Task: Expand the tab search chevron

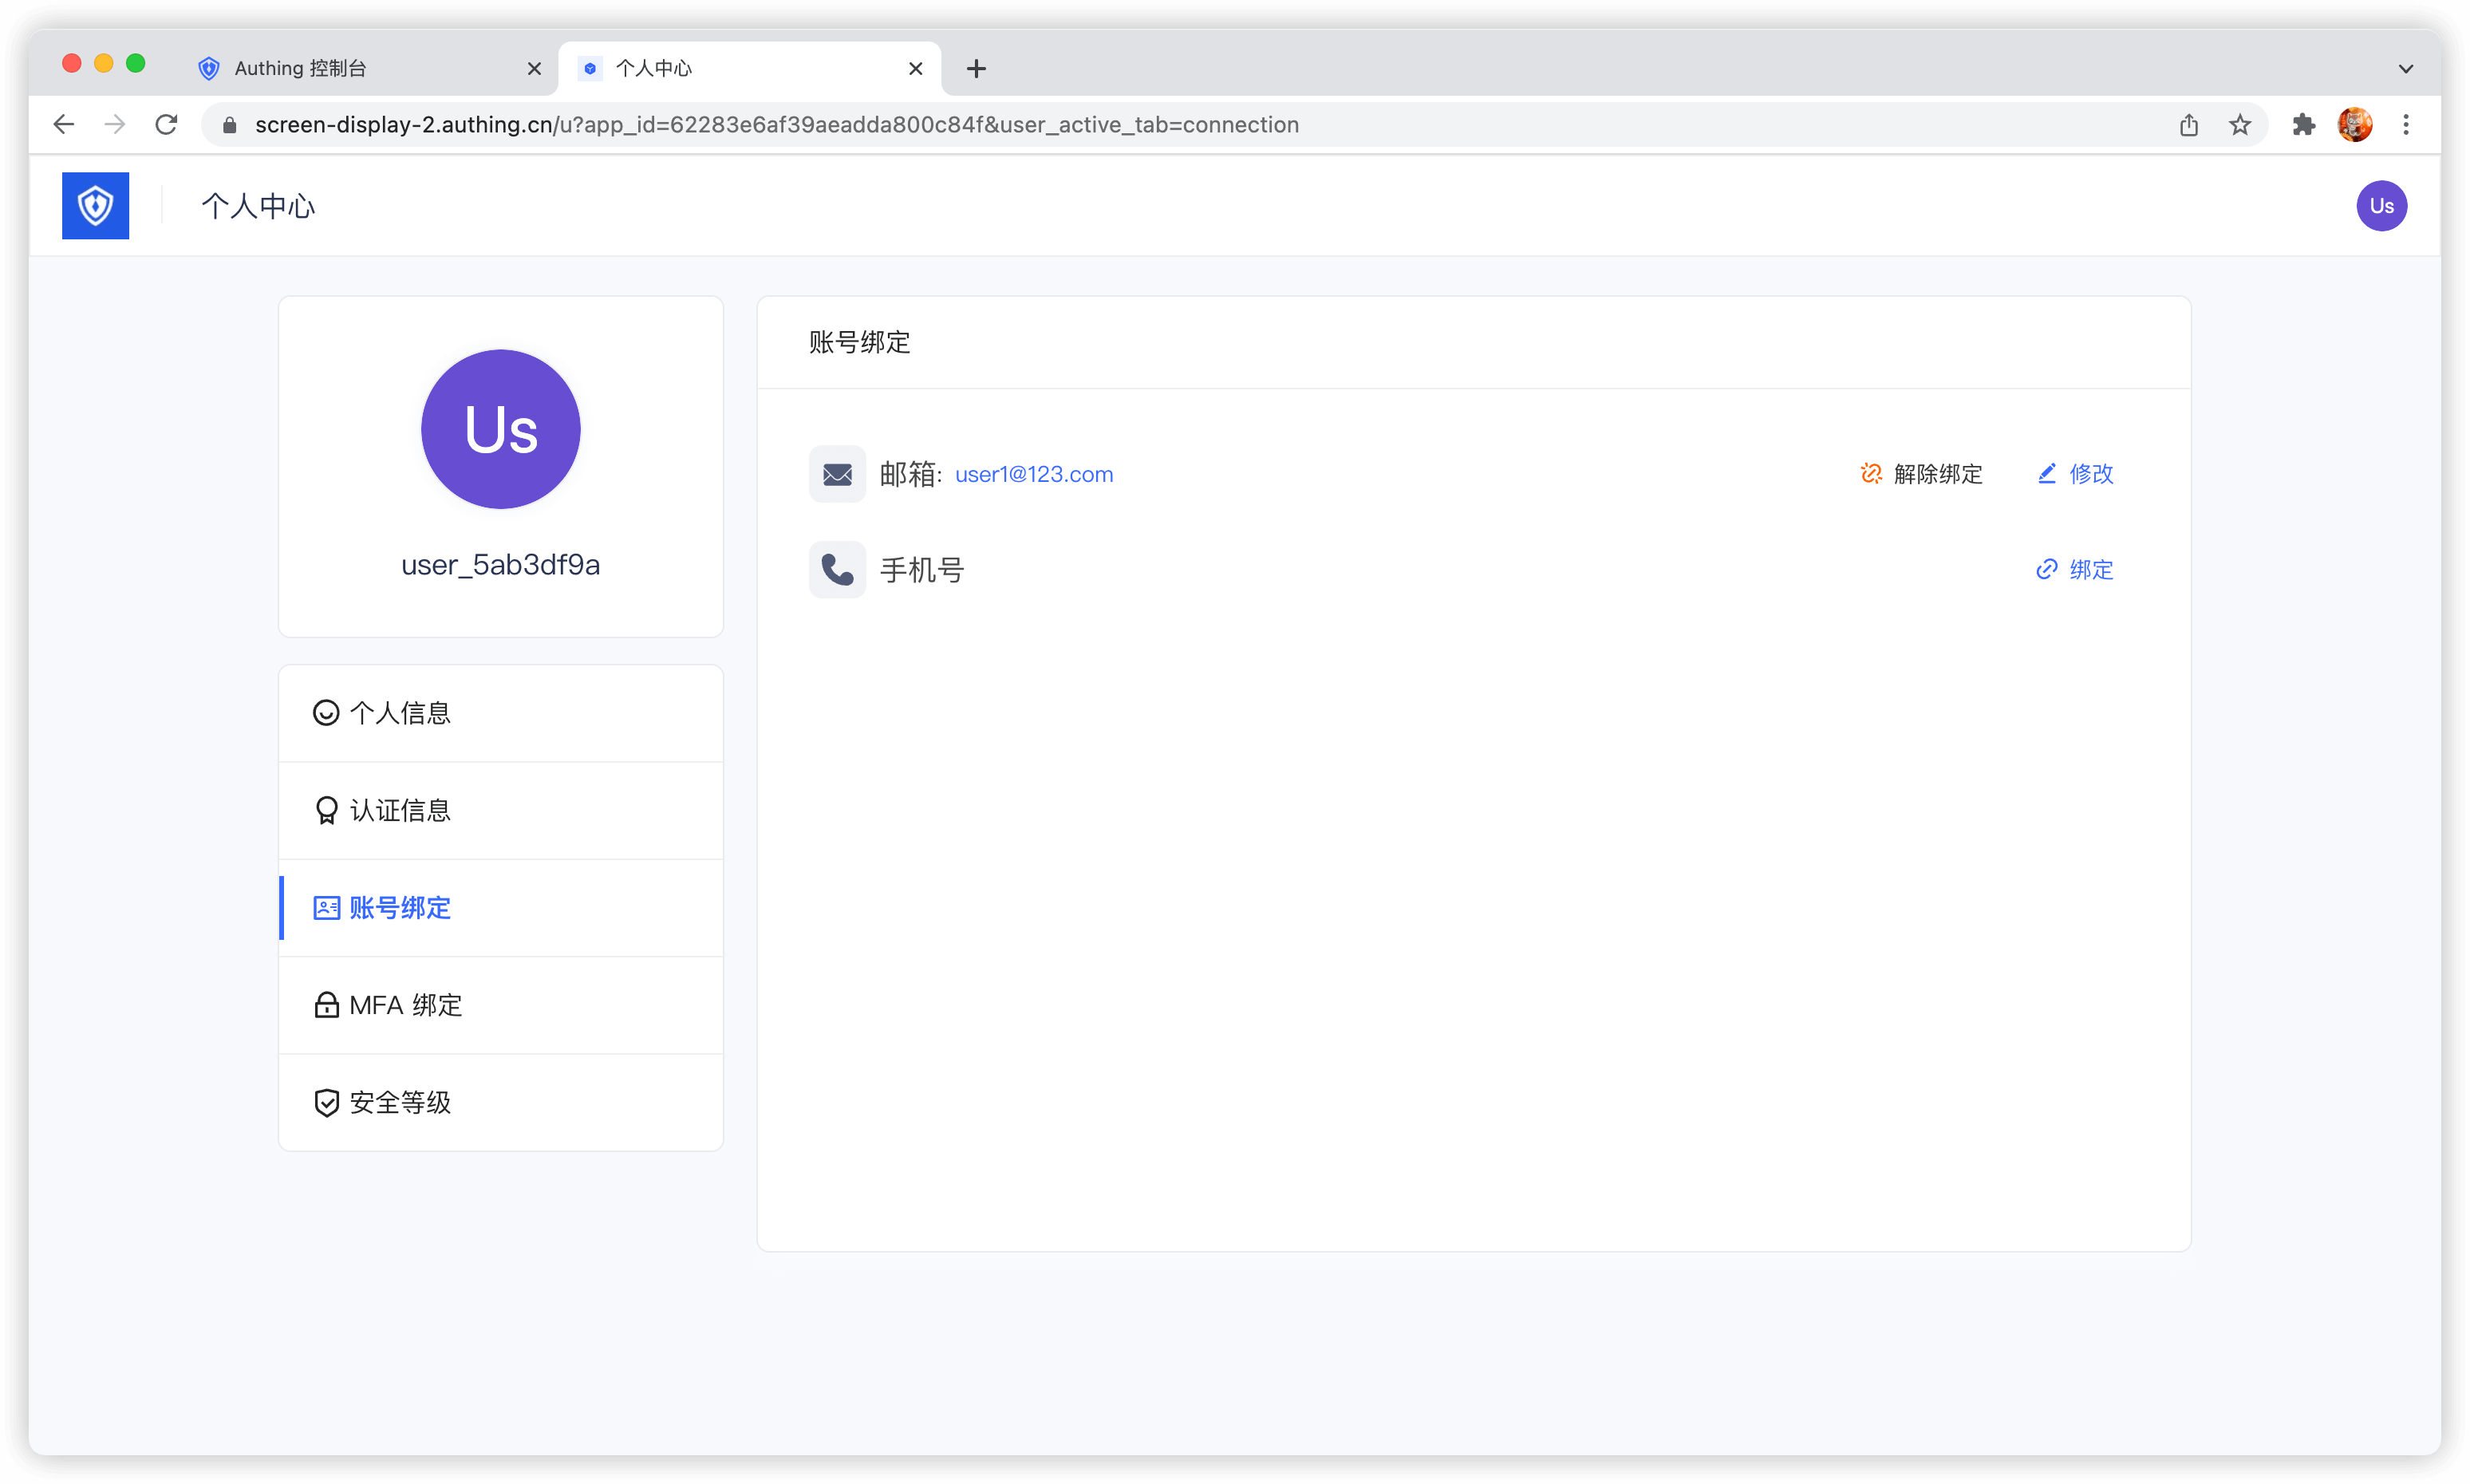Action: pyautogui.click(x=2405, y=69)
